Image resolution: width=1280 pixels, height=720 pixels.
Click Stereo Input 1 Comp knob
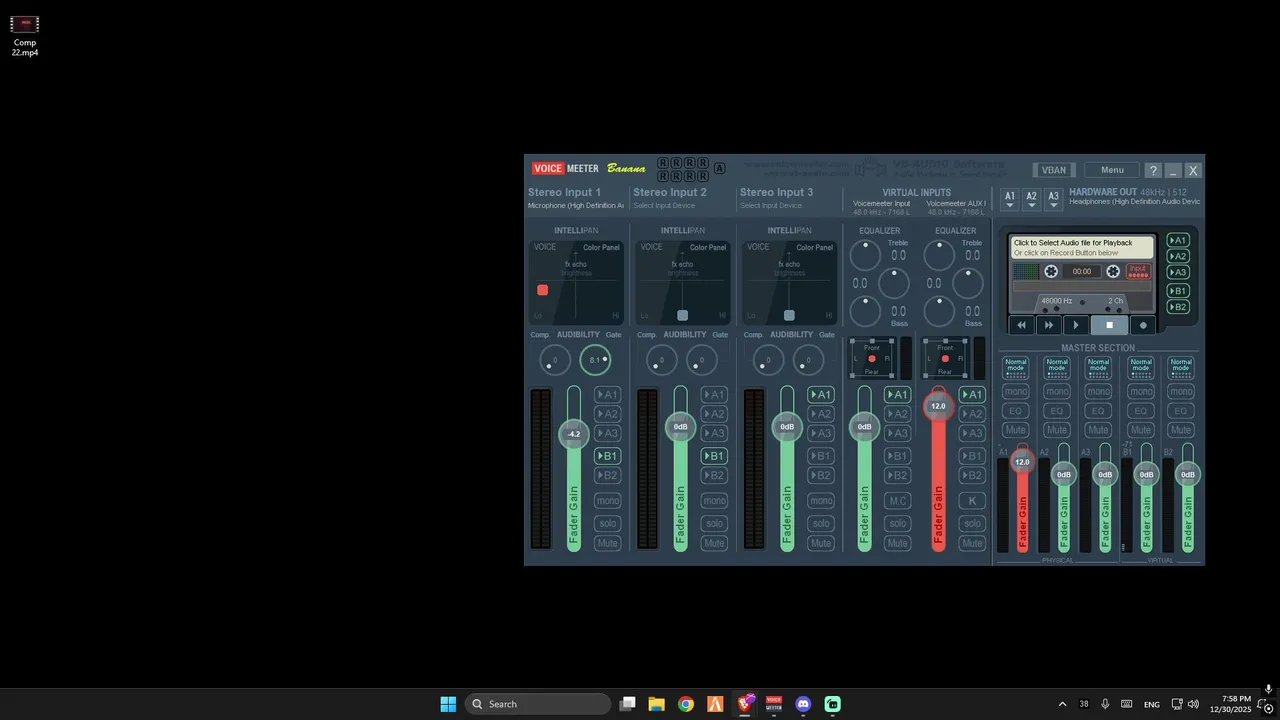[554, 360]
